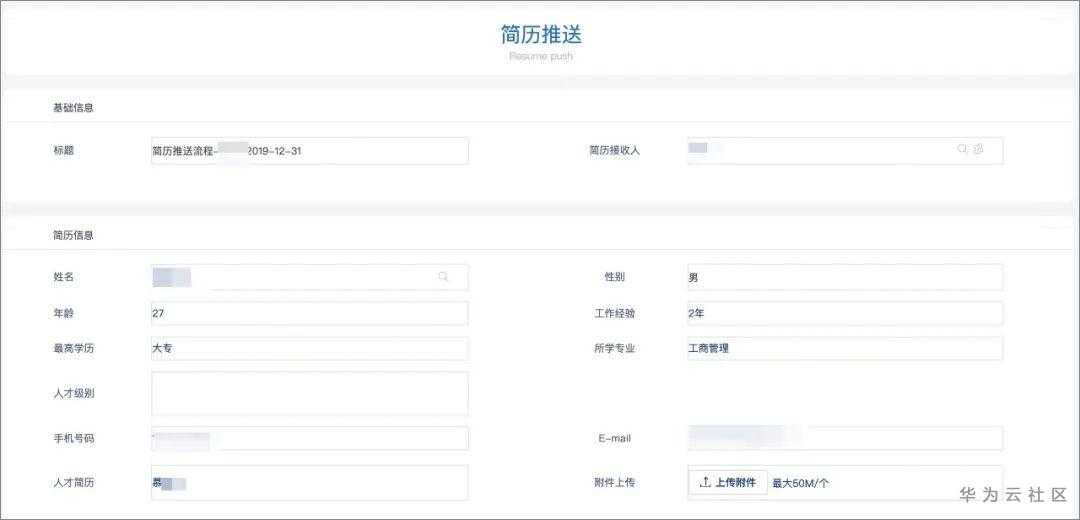The width and height of the screenshot is (1080, 520).
Task: Click the 简历接收人 label
Action: tap(614, 150)
